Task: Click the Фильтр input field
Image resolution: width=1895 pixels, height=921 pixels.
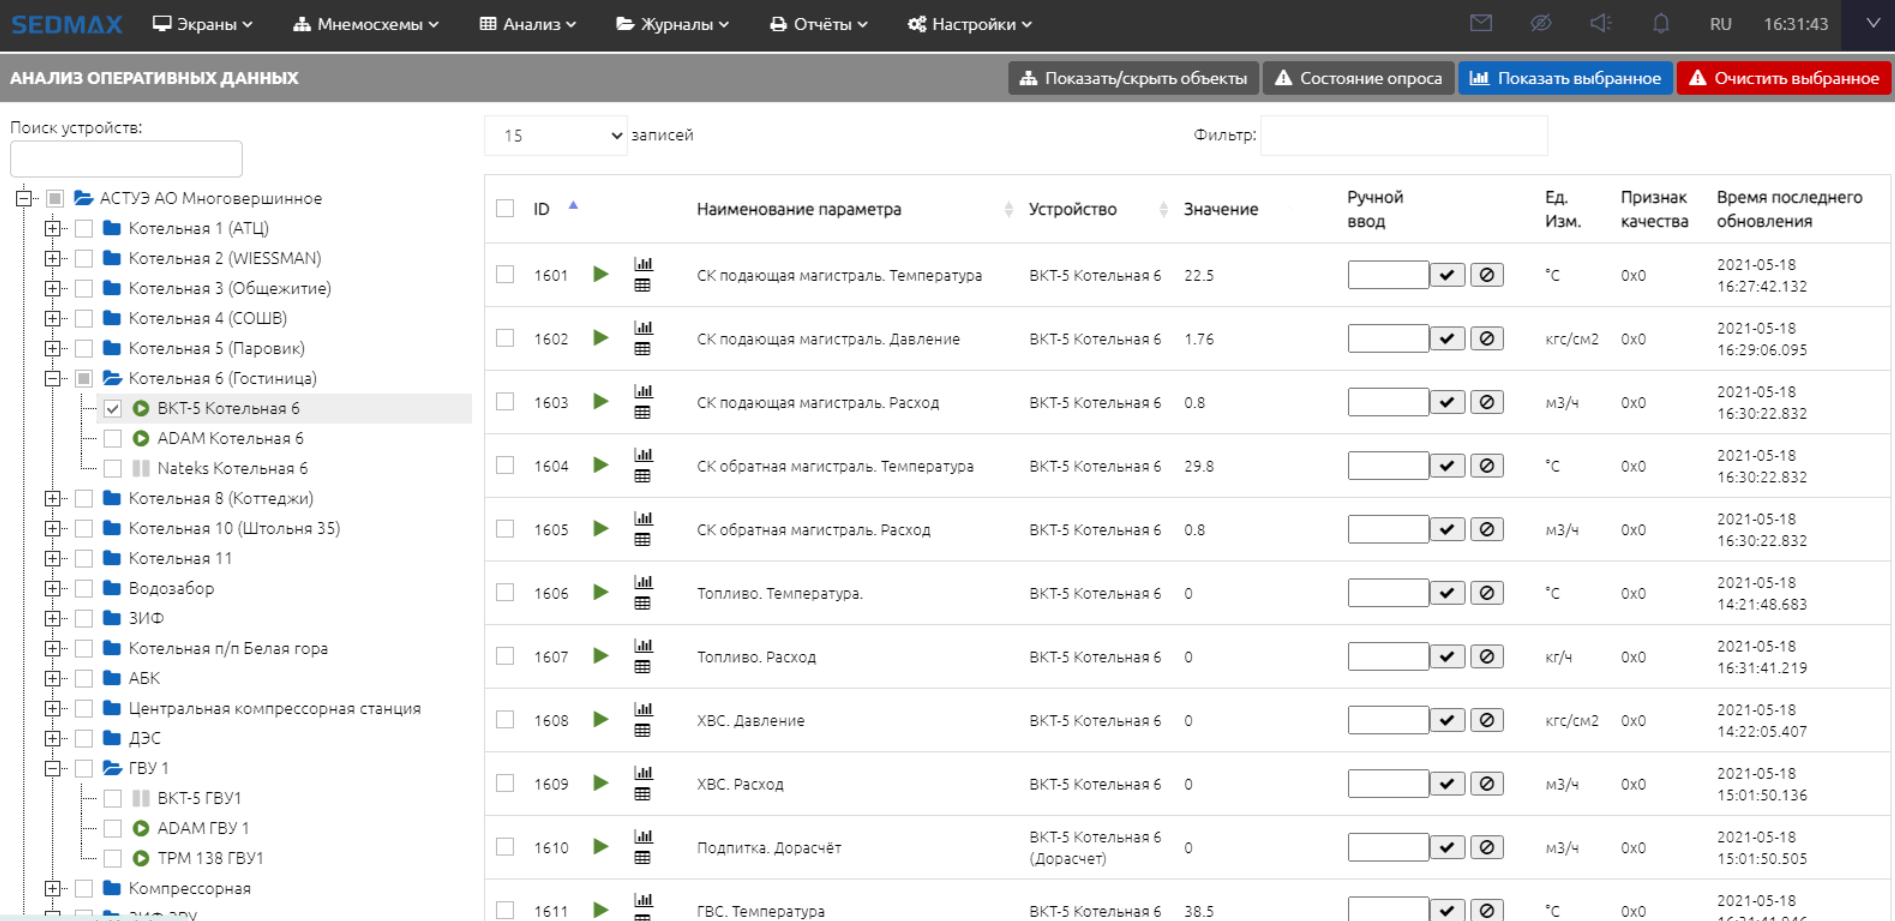Action: click(1403, 135)
